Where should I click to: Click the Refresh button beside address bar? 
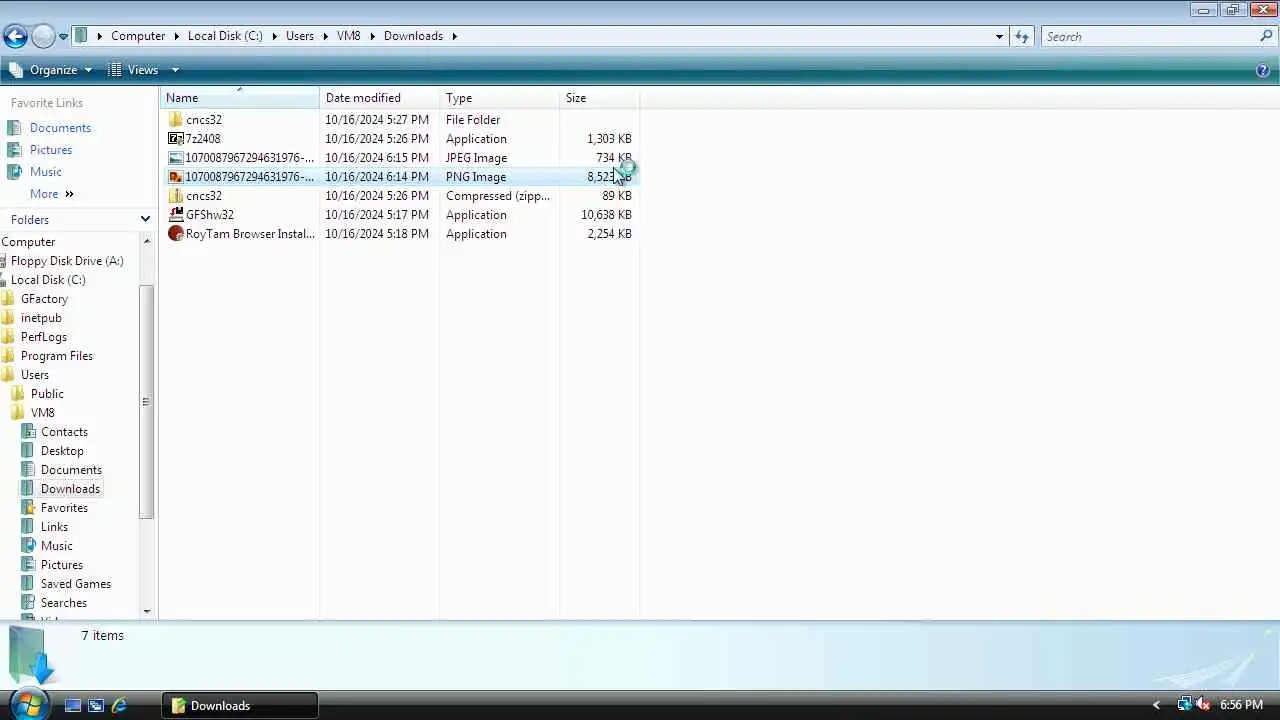pyautogui.click(x=1021, y=36)
